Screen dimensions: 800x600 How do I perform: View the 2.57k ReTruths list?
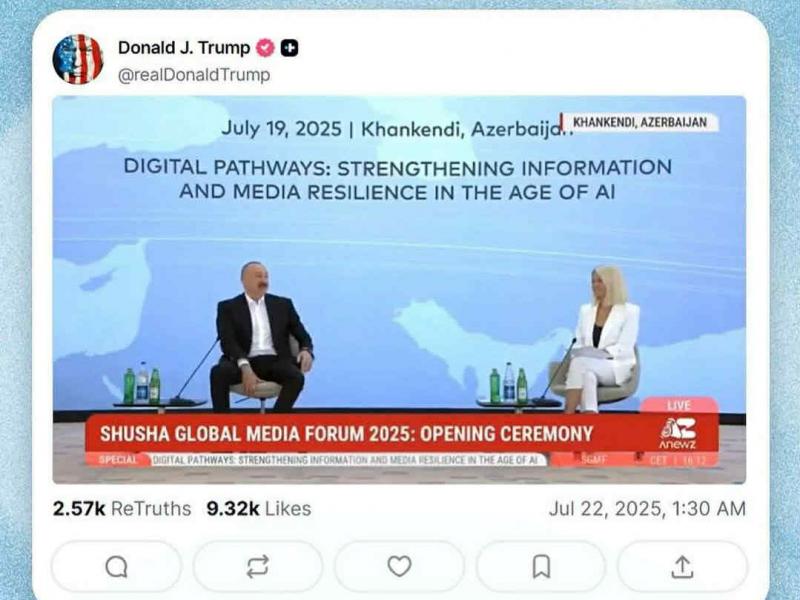pos(122,509)
